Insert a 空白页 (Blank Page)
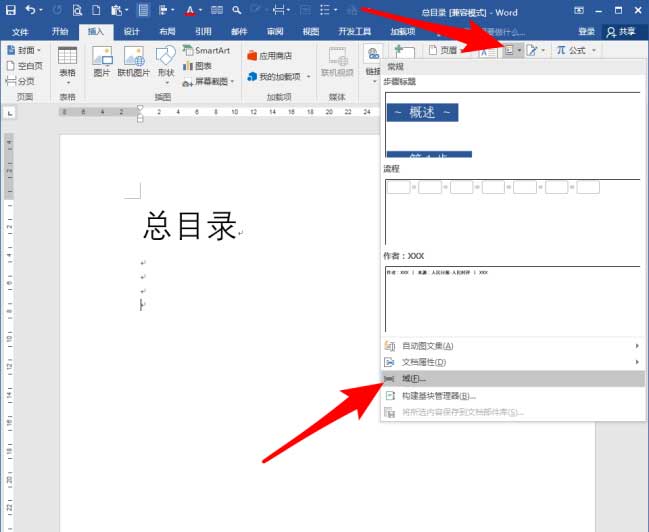 point(25,65)
